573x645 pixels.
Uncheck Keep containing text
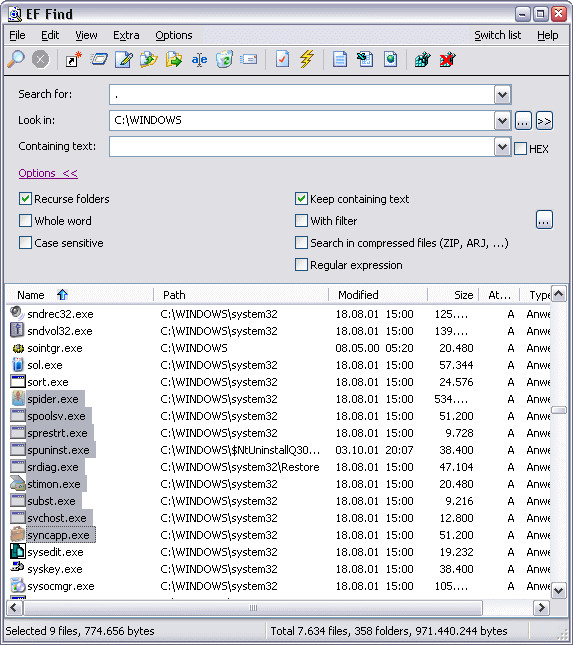[x=301, y=199]
